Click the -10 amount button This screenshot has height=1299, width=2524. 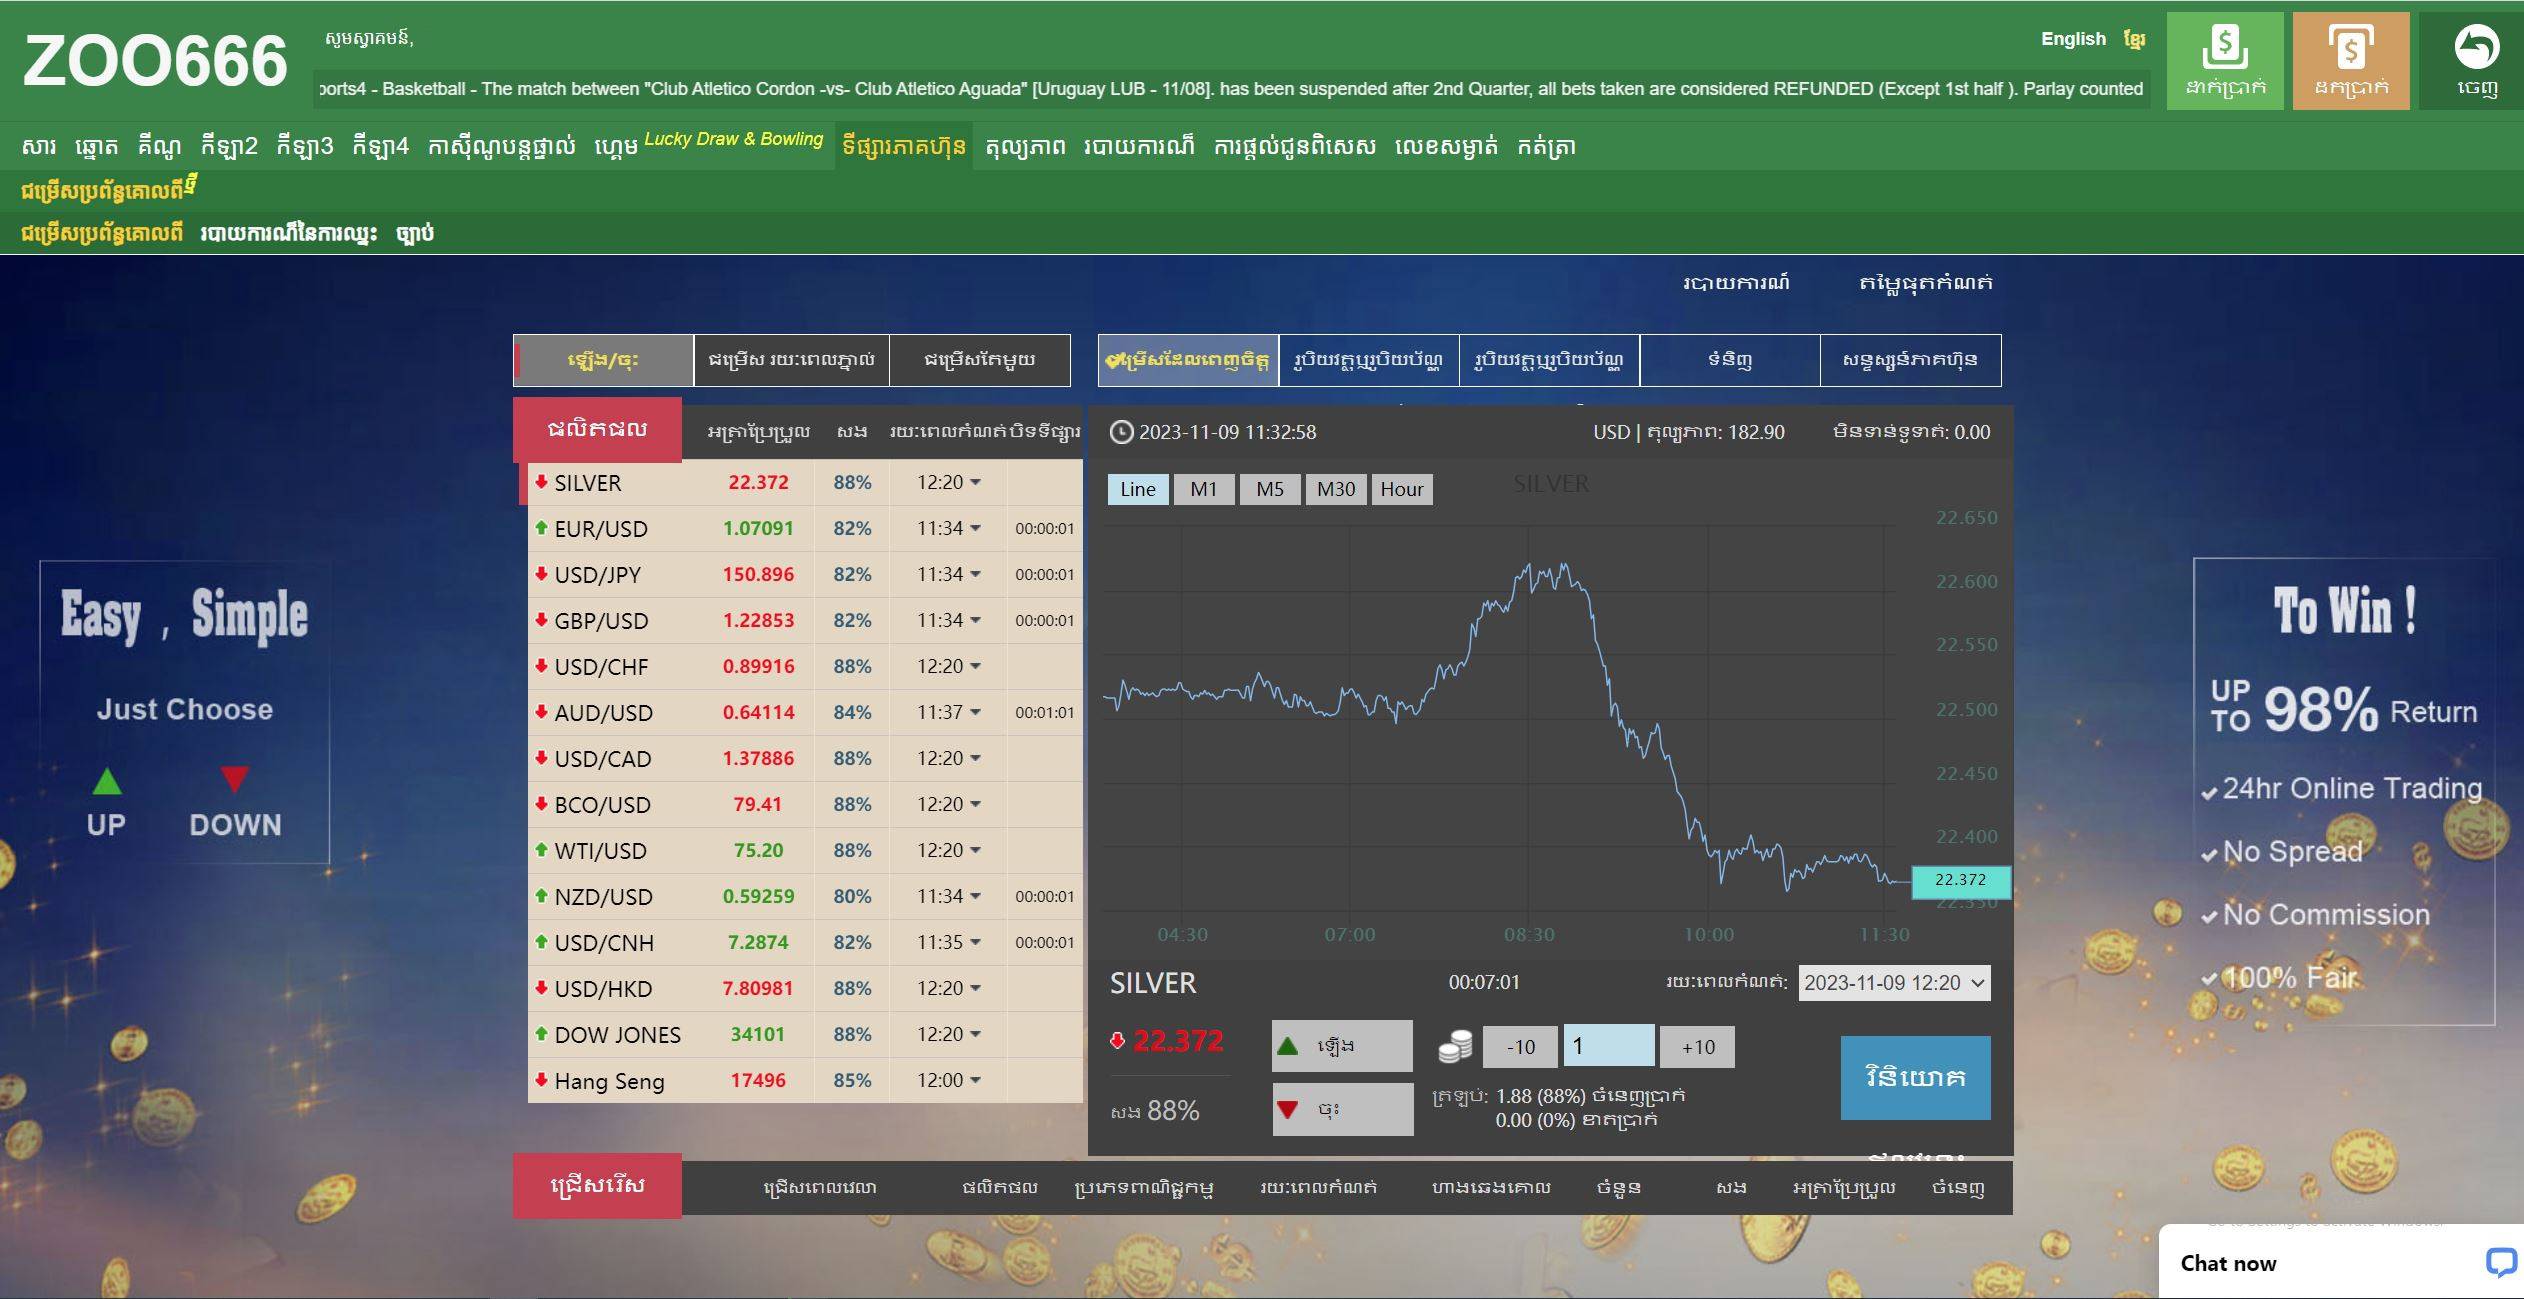point(1520,1047)
